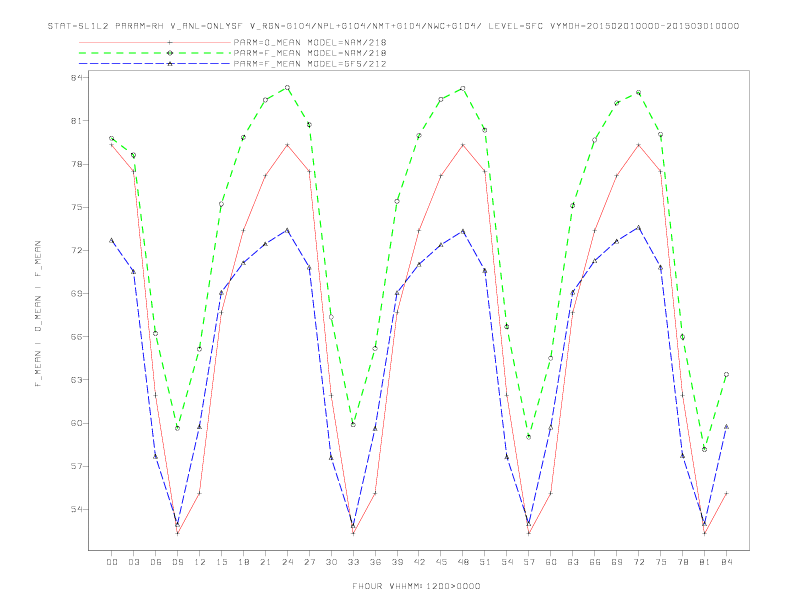
Task: Click the blue dashed legend line sample
Action: tap(155, 64)
